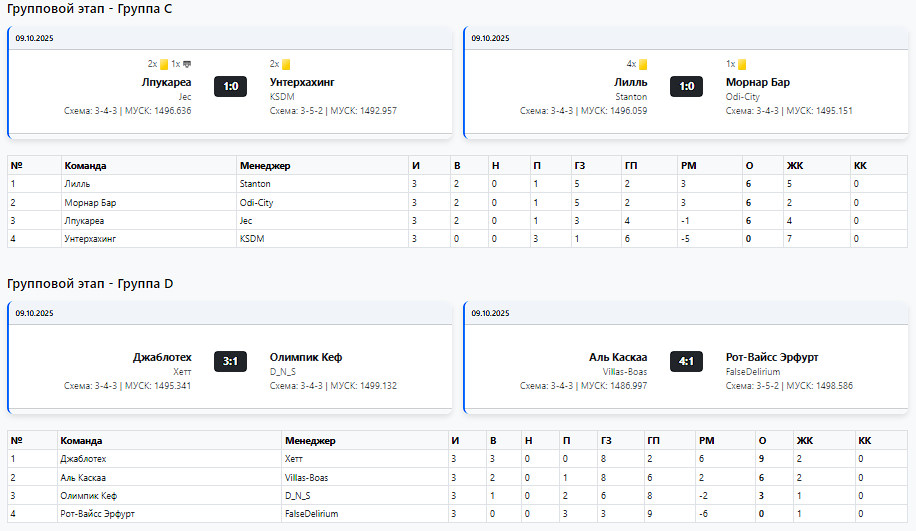Open team Рот-Вайсс Эрфурт in the match card

[772, 357]
